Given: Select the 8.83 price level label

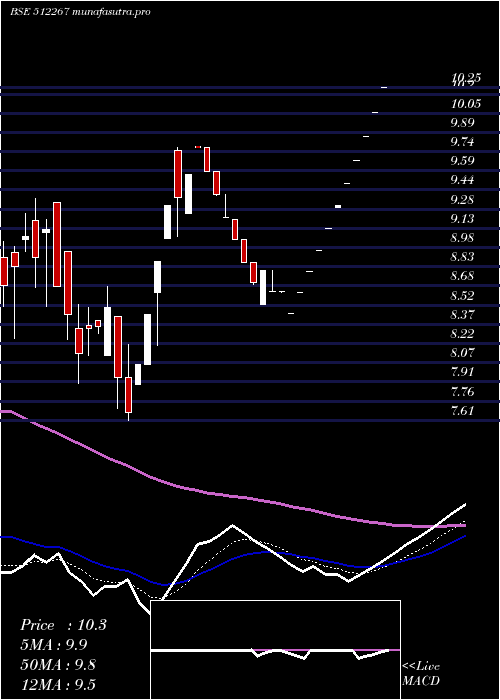Looking at the screenshot, I should (x=462, y=257).
